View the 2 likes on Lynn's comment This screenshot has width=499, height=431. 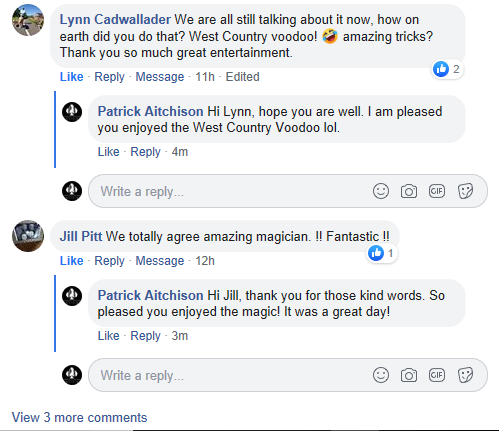tap(447, 69)
